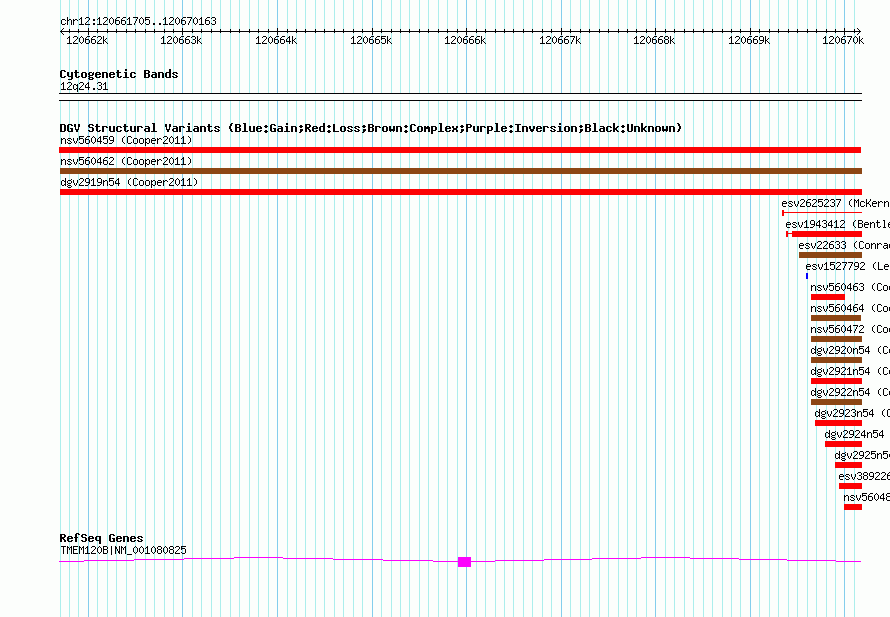
Task: Click the nsv560459 (Cooper2011) red loss bar
Action: click(x=460, y=150)
